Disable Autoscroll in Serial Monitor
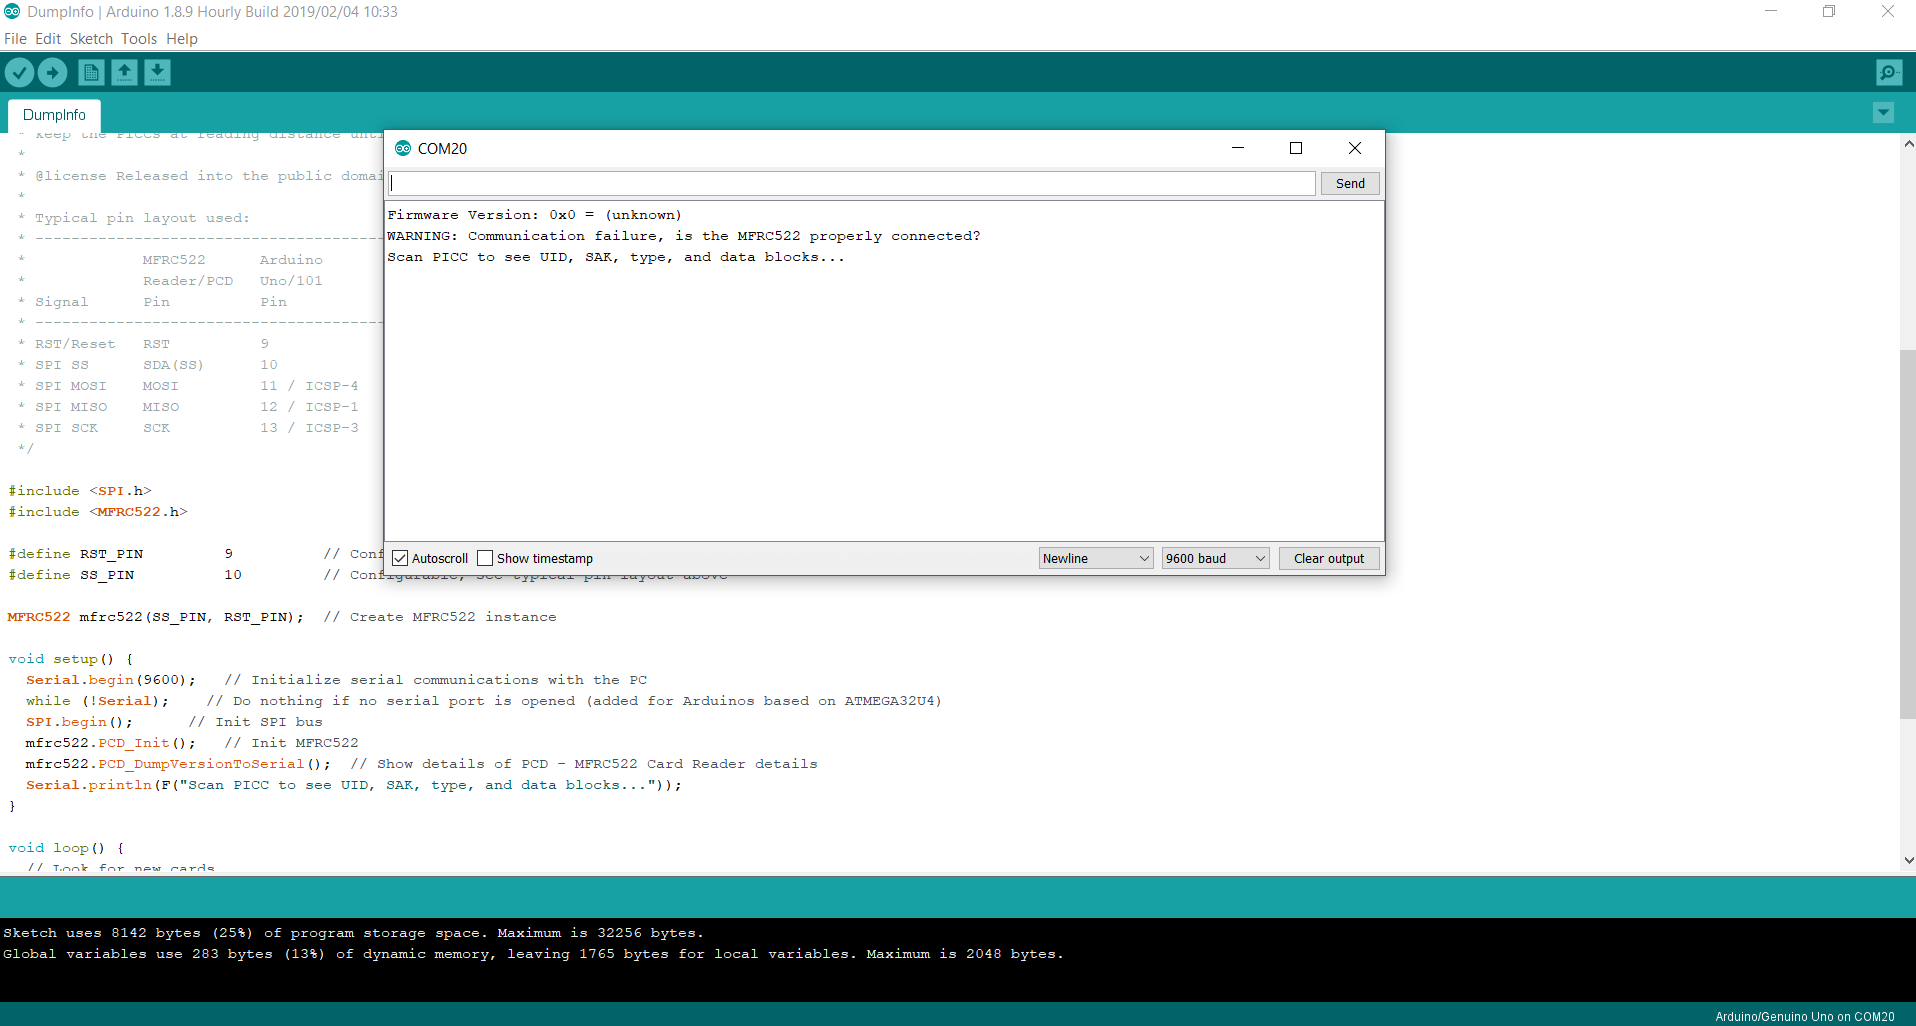Image resolution: width=1916 pixels, height=1026 pixels. [400, 558]
